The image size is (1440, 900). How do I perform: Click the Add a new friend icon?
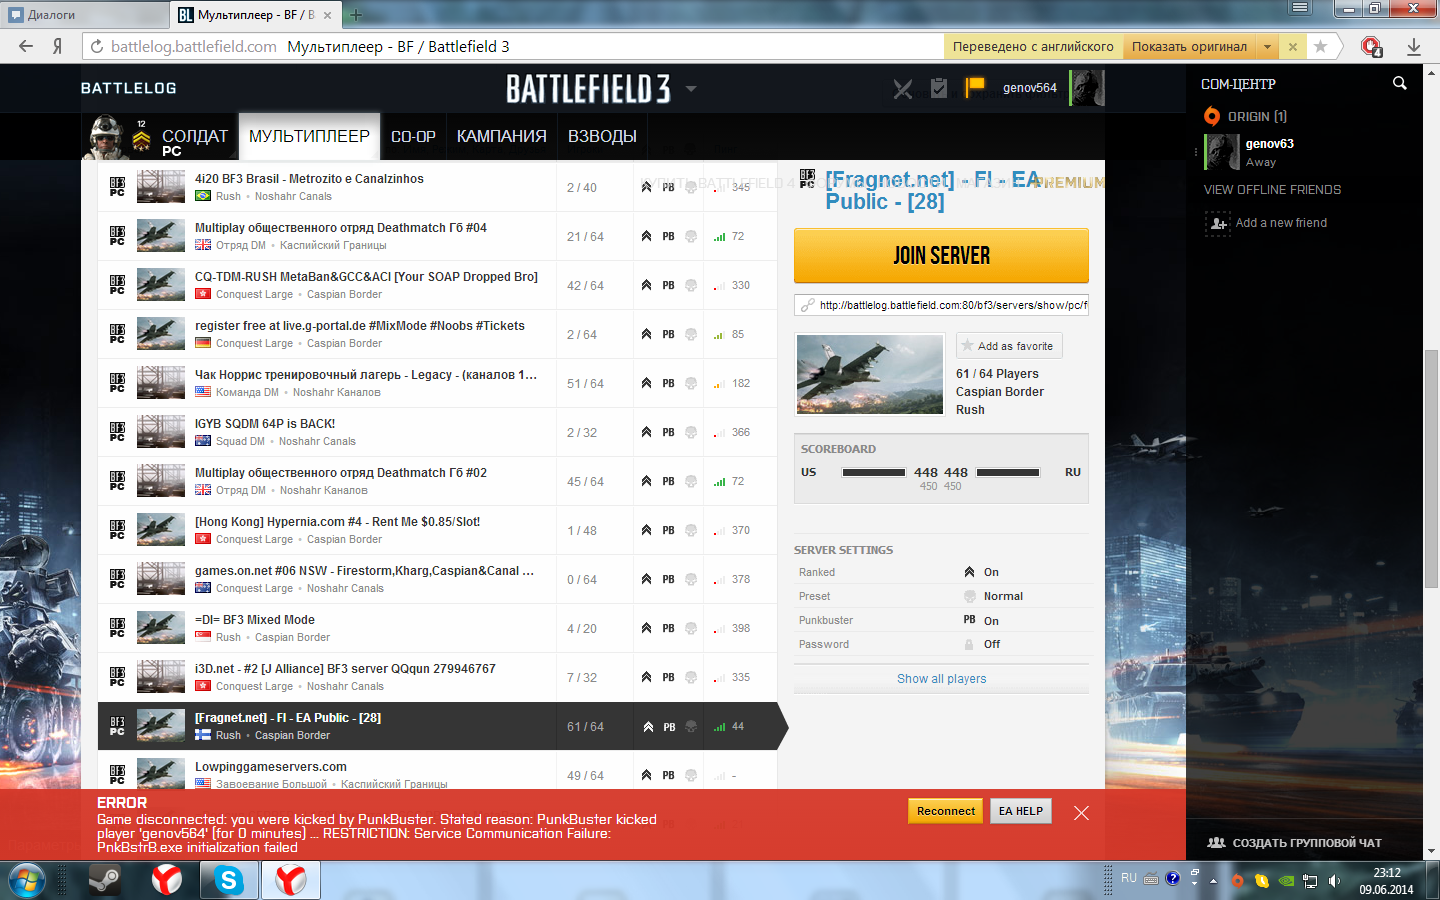1218,223
